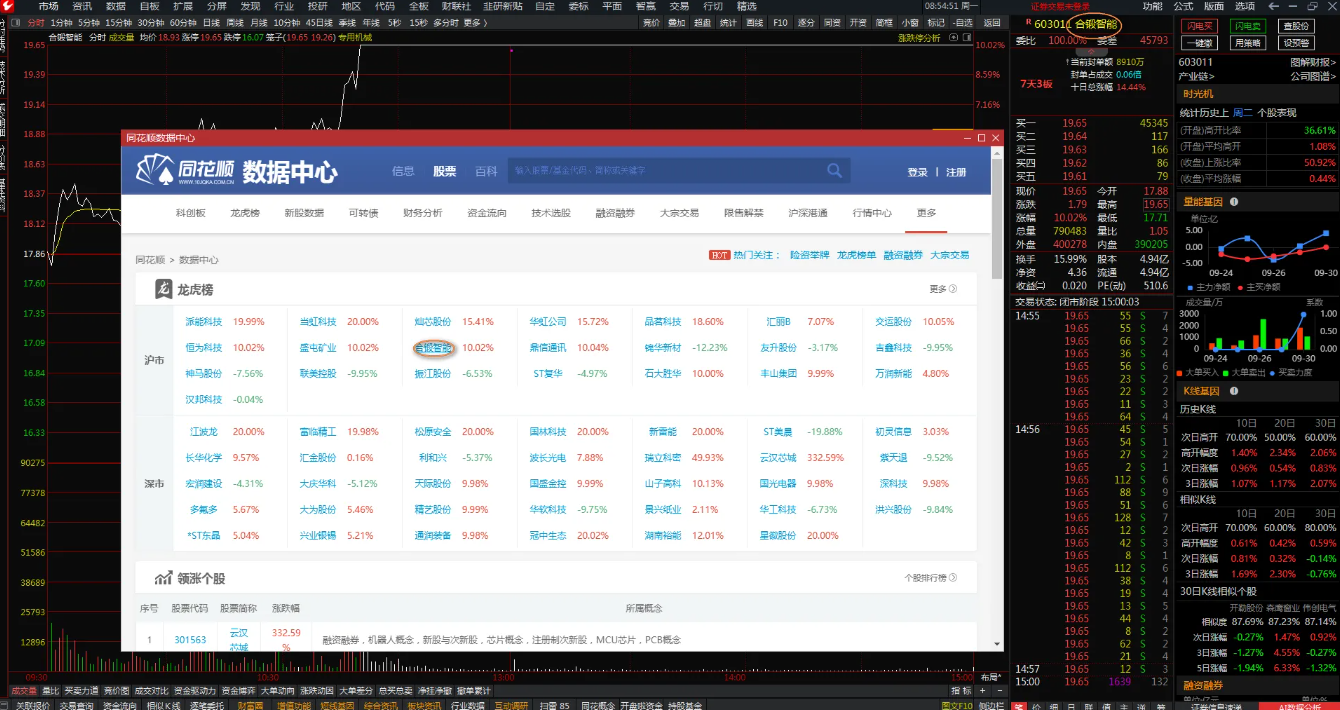Screen dimensions: 1340x710
Task: Click the 叠加 overlay tool
Action: tap(677, 21)
